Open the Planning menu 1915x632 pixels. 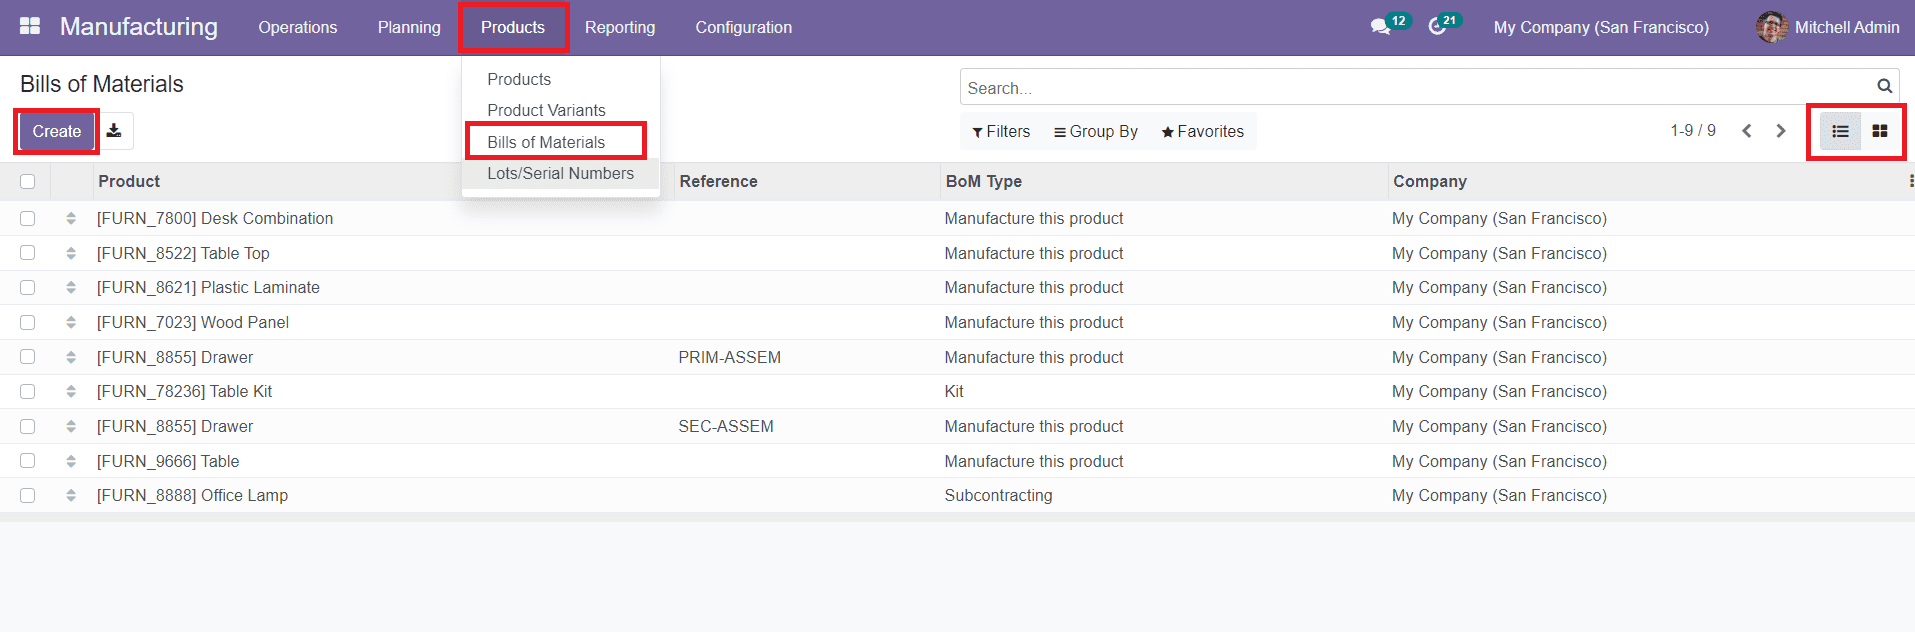(x=409, y=27)
